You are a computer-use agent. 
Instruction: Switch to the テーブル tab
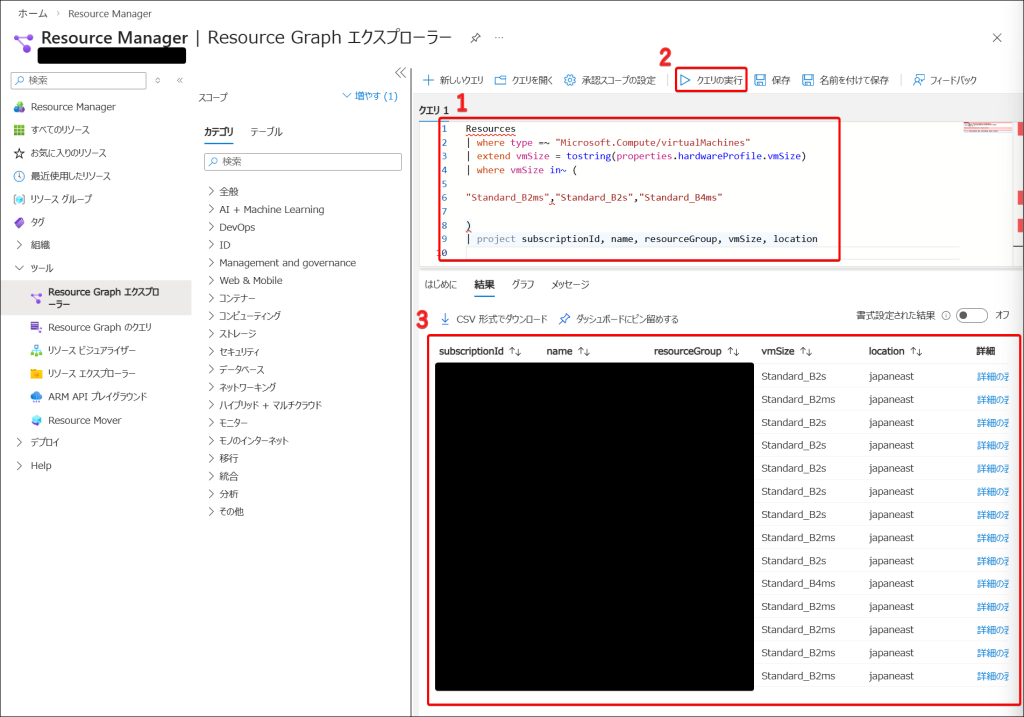pyautogui.click(x=266, y=132)
